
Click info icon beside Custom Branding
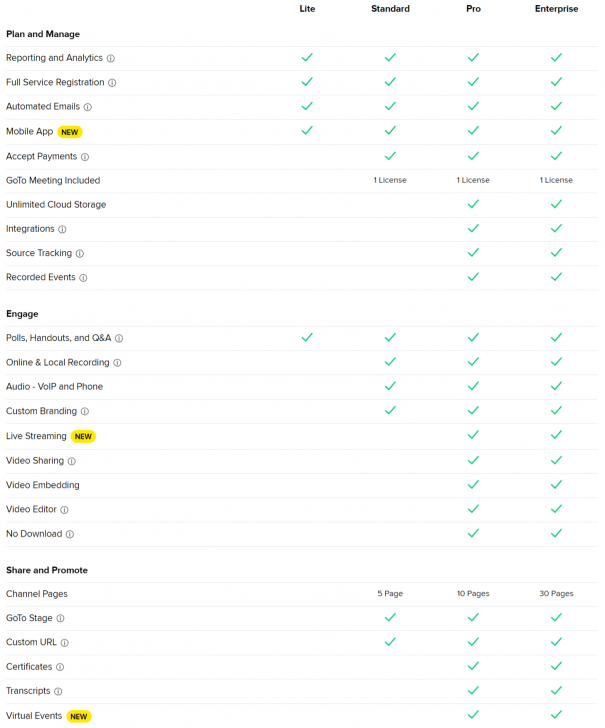85,411
